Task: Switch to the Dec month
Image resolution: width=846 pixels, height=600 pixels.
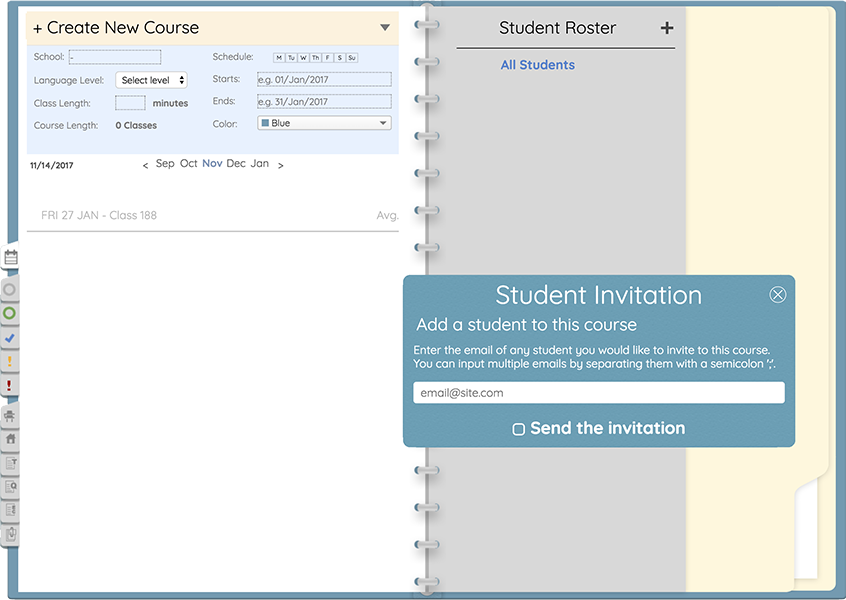Action: (x=236, y=163)
